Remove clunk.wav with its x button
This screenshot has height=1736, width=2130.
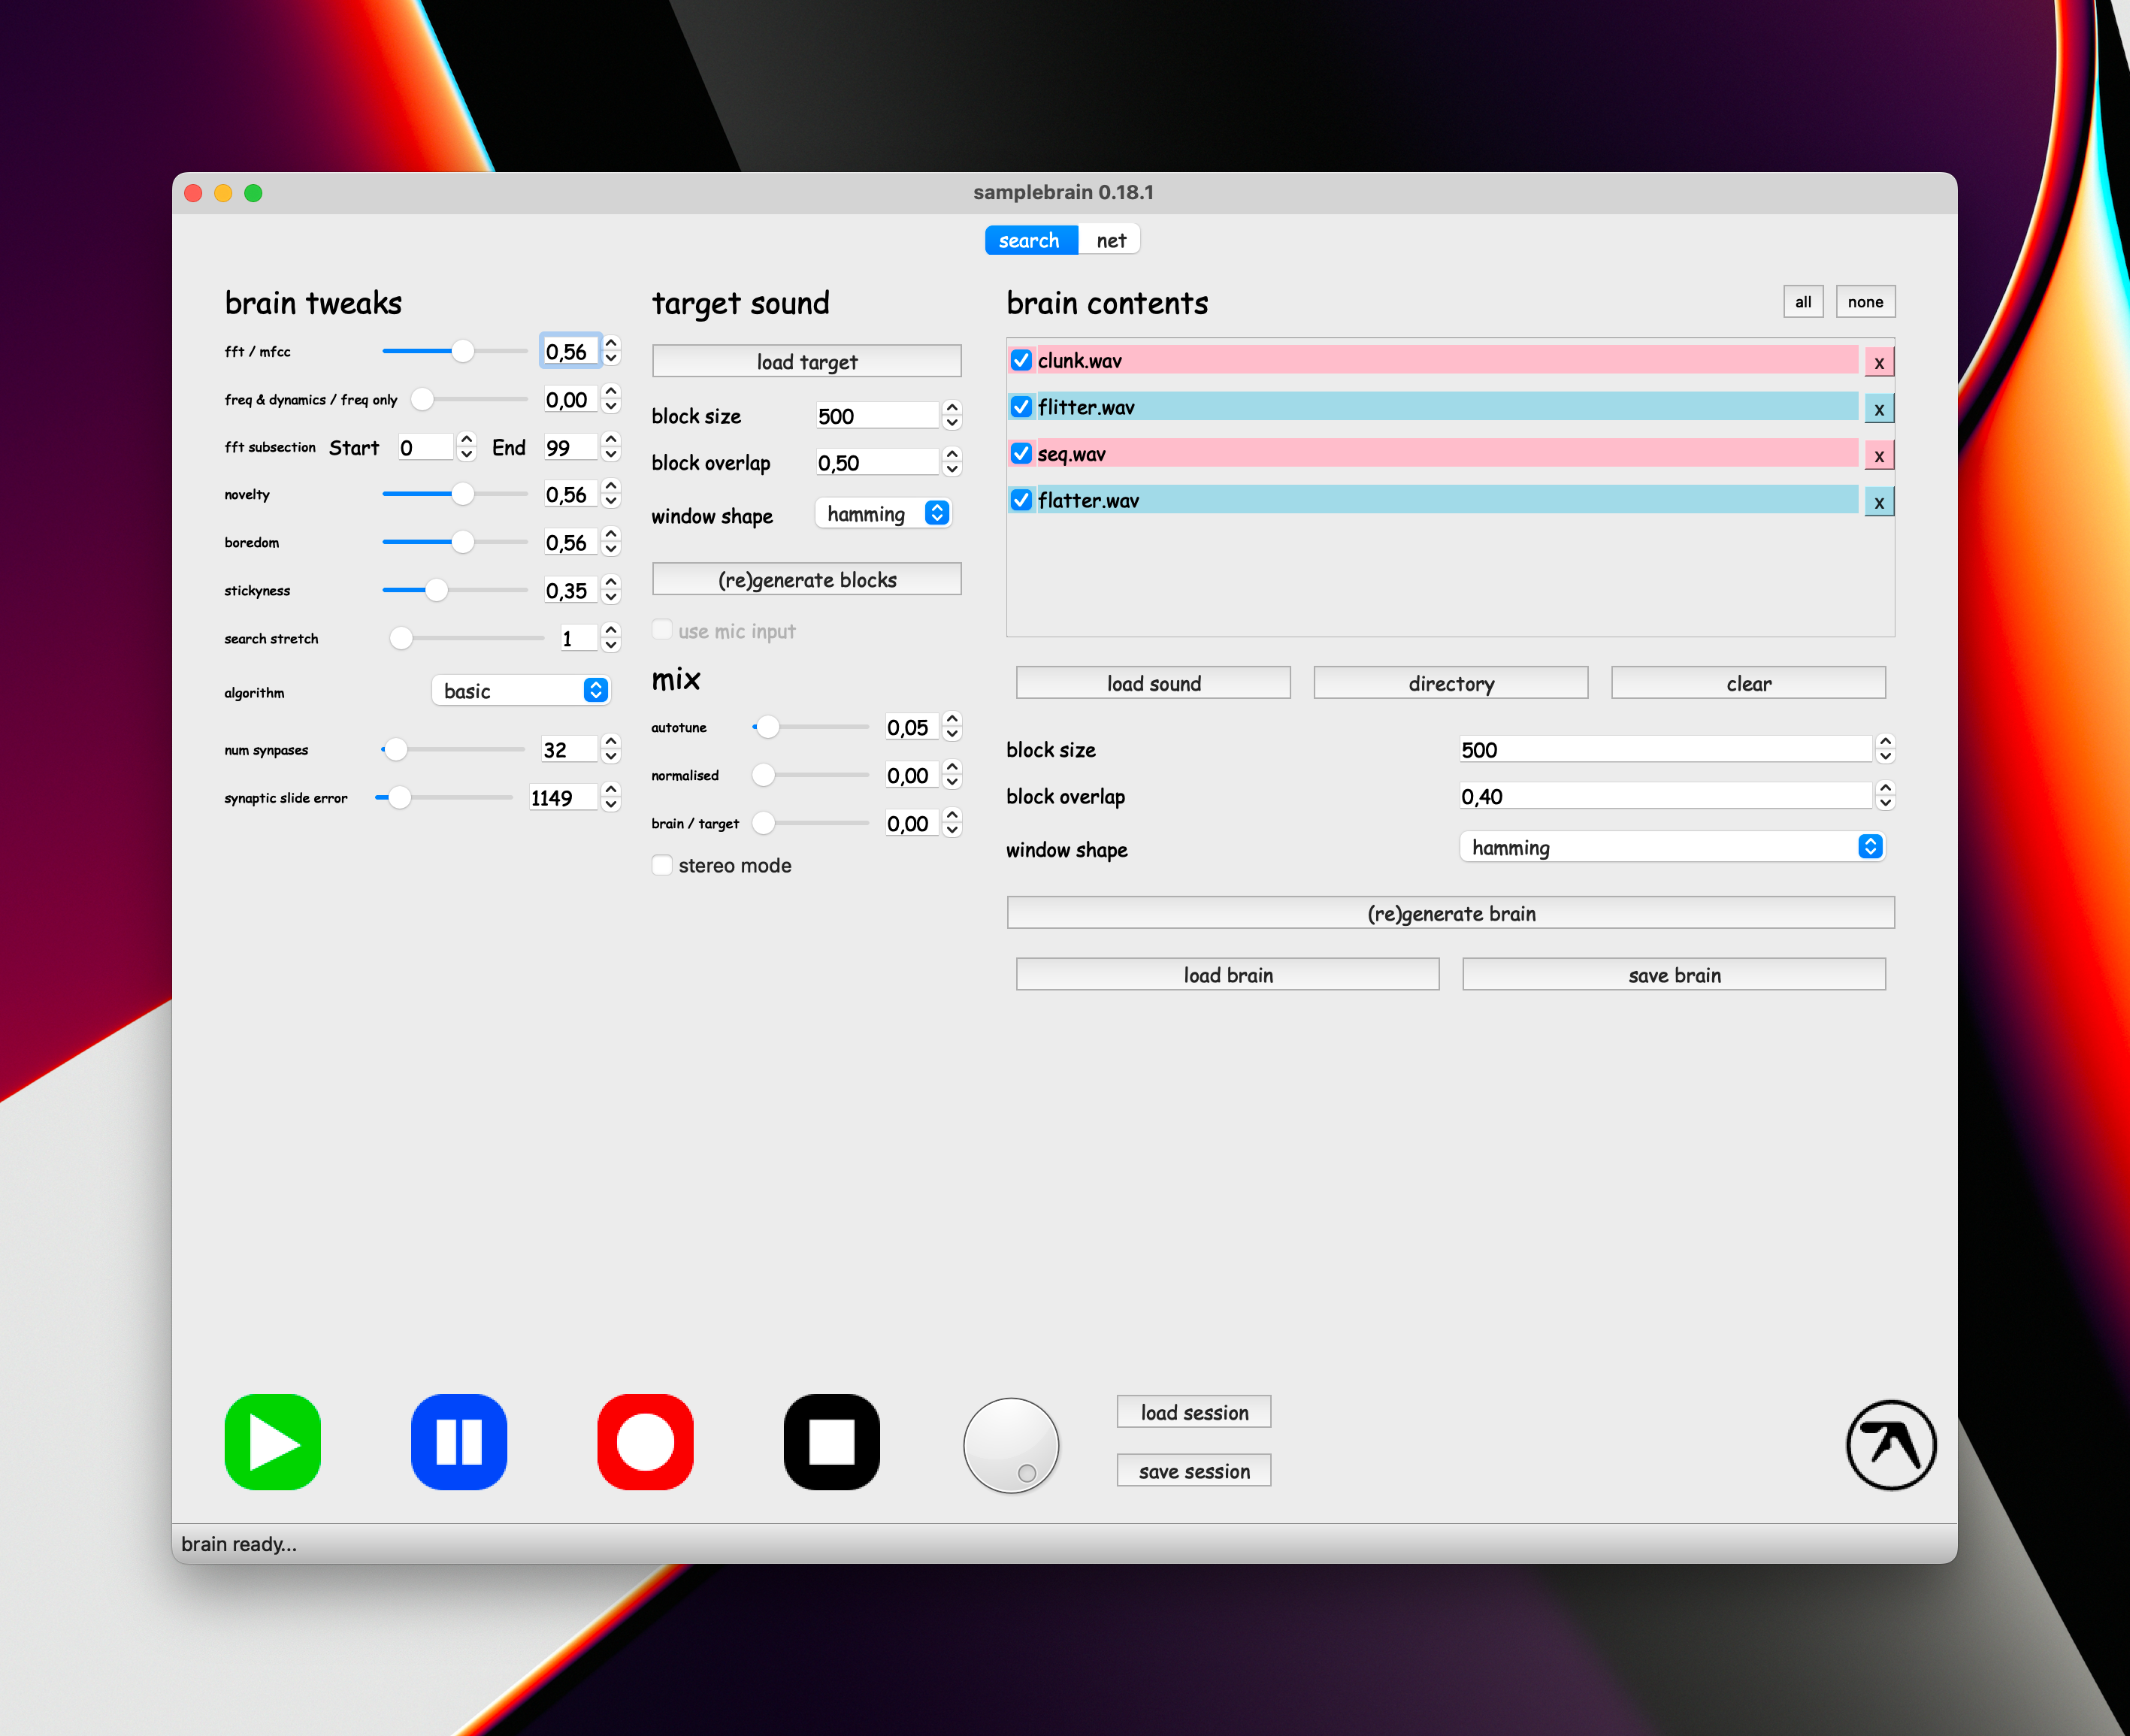coord(1878,362)
